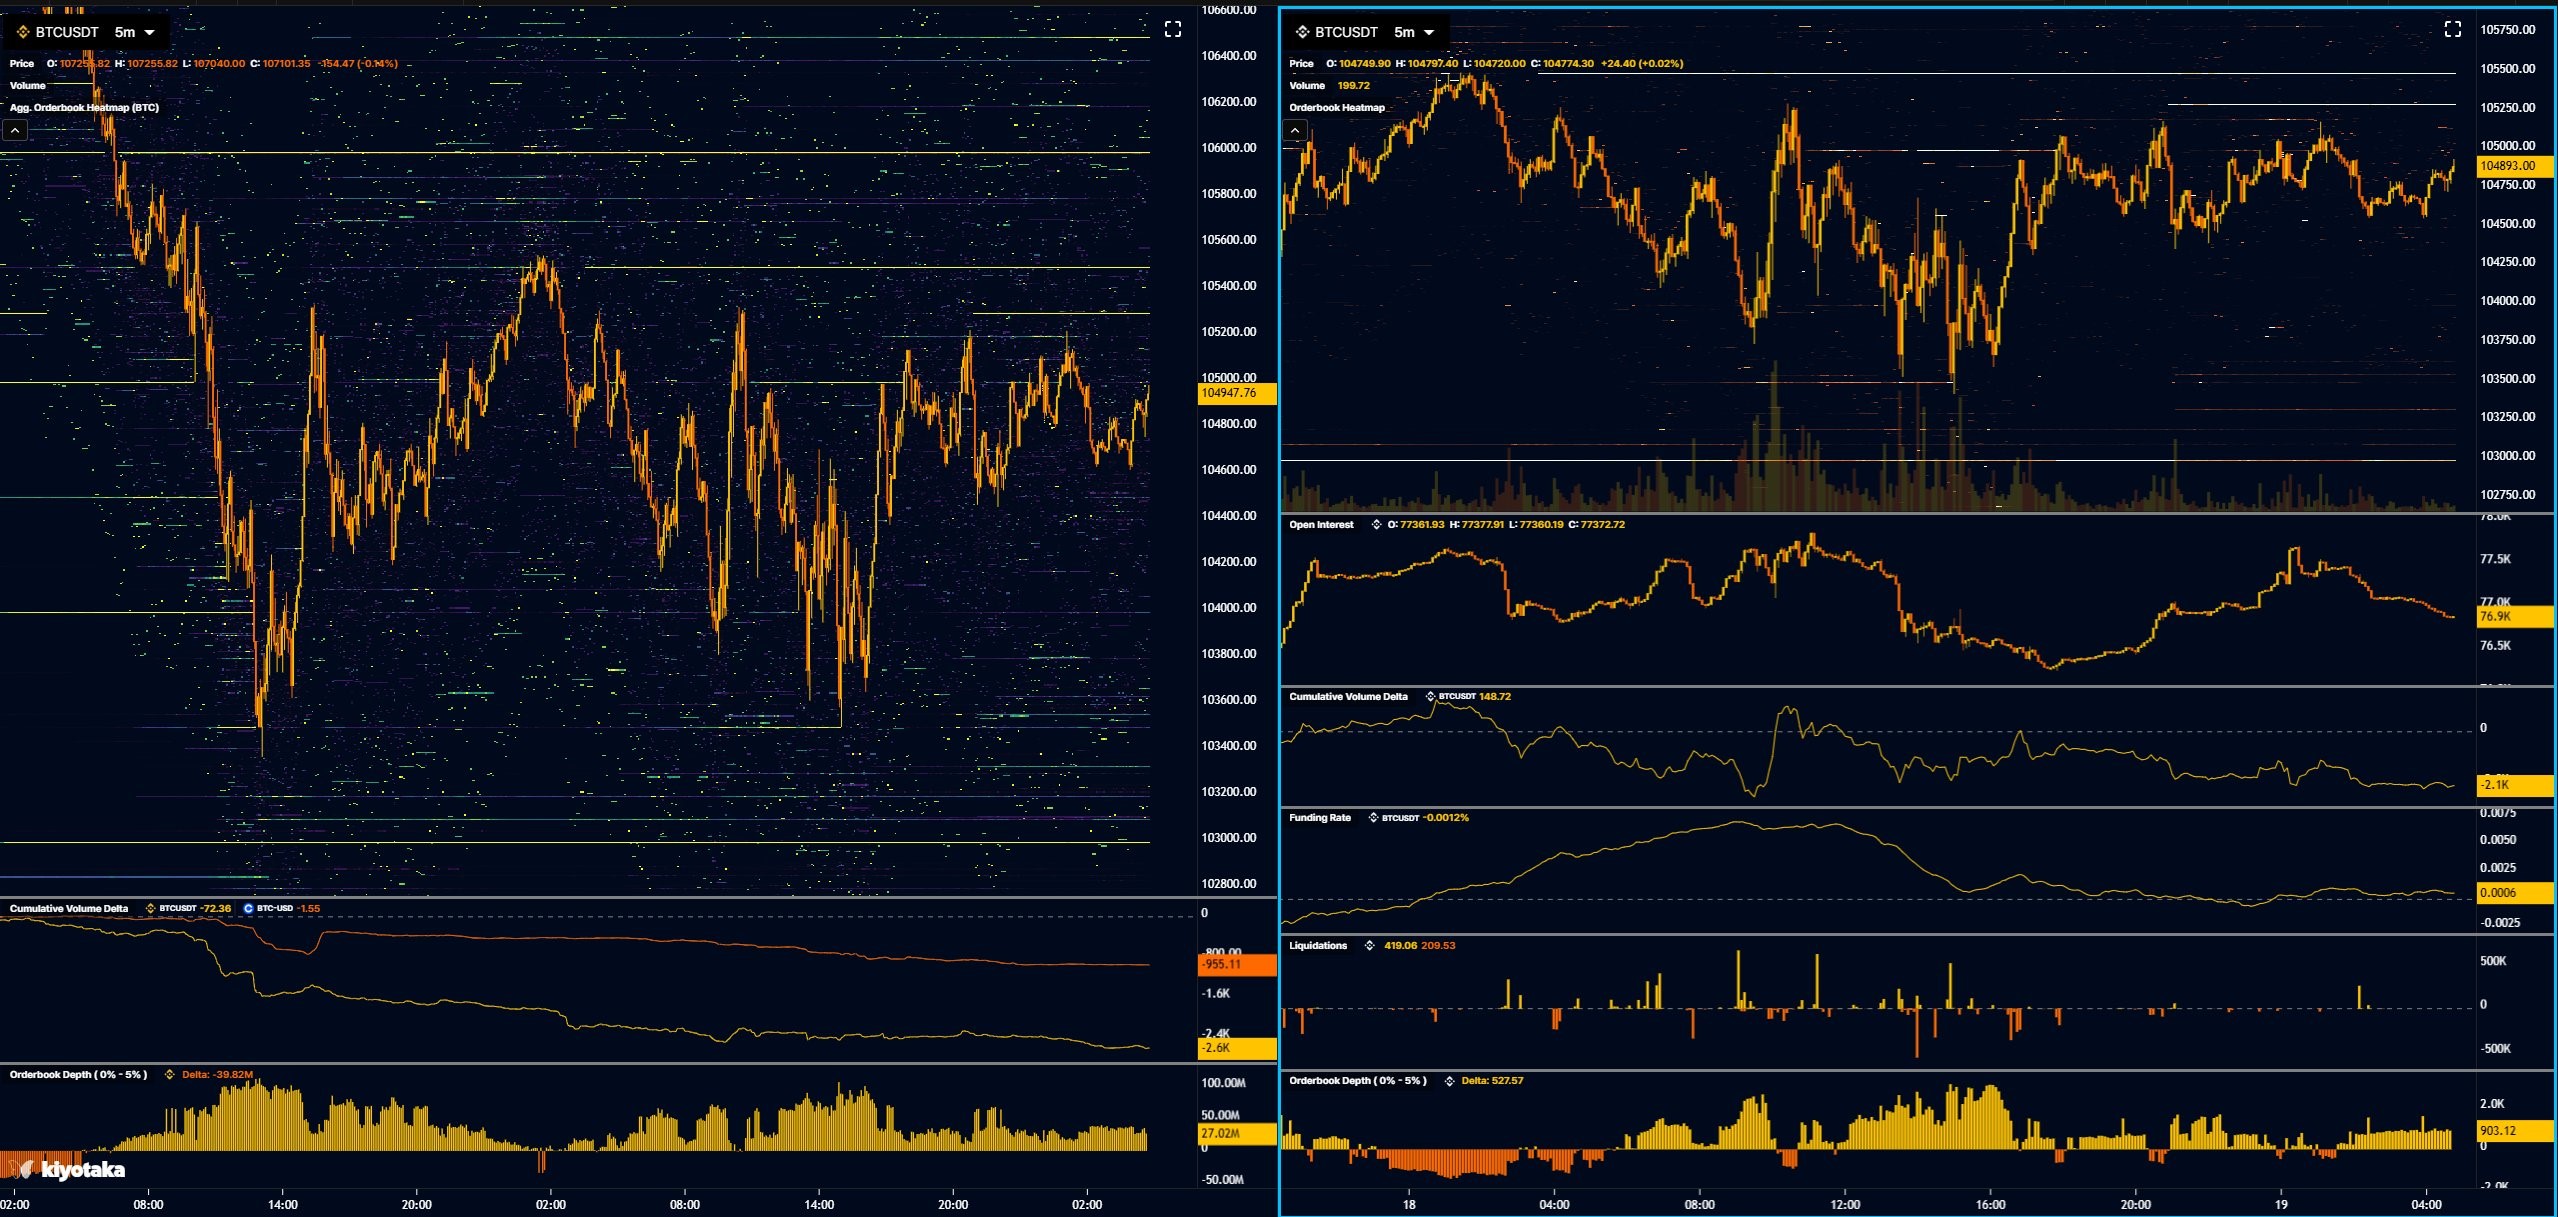Click the Binance exchange icon on right chart
This screenshot has height=1217, width=2558.
pos(1302,32)
